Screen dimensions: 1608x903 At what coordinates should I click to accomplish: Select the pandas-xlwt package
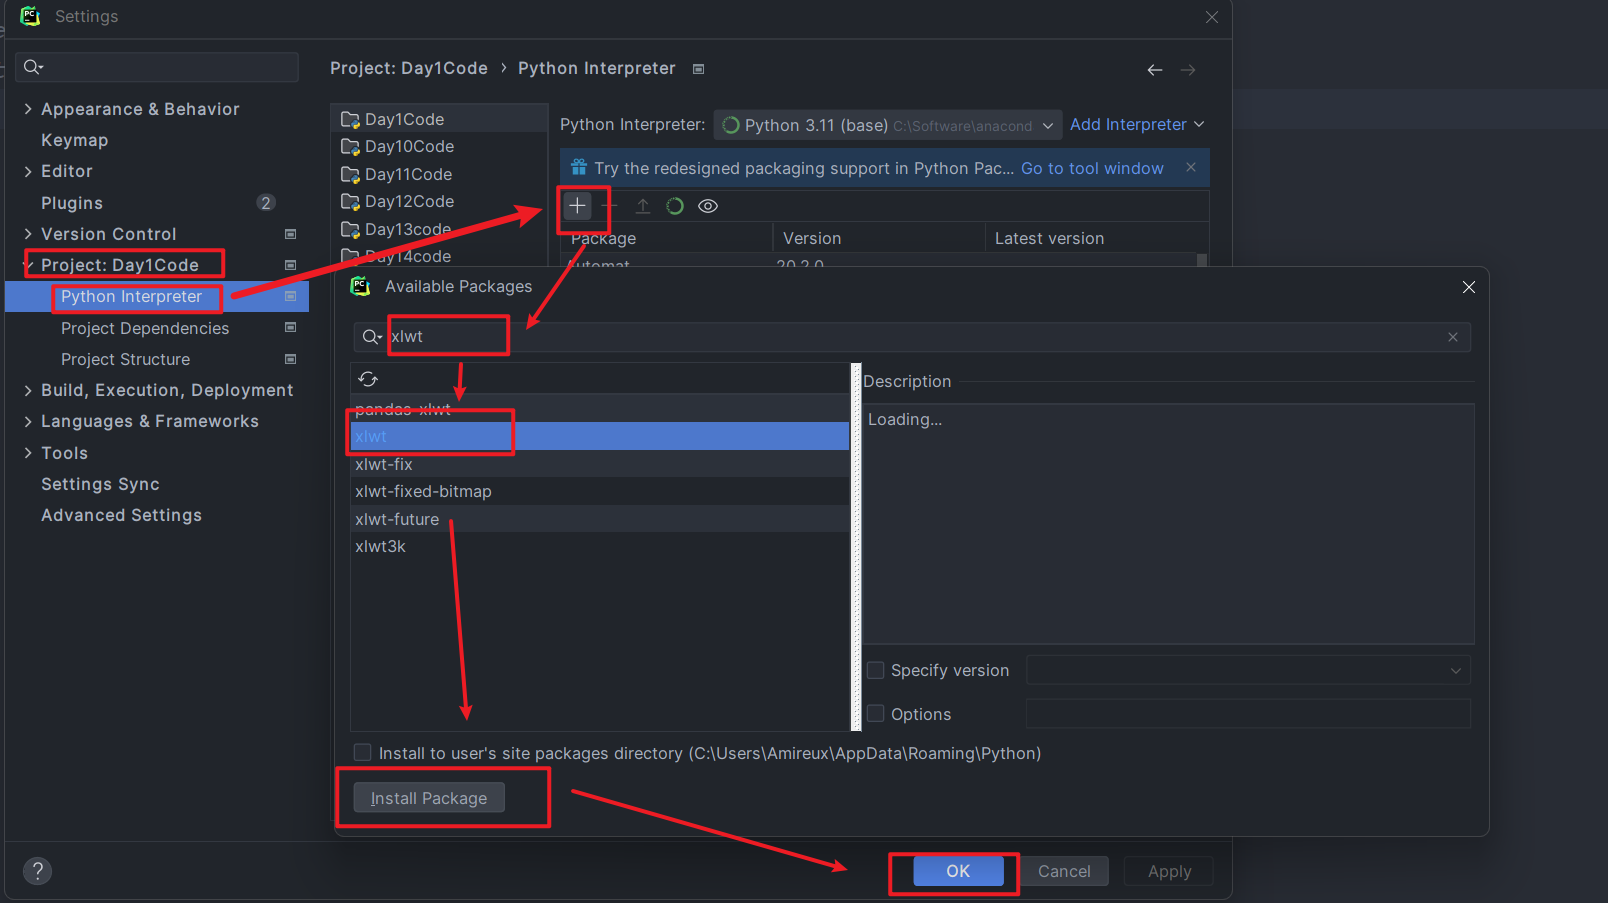pyautogui.click(x=600, y=409)
